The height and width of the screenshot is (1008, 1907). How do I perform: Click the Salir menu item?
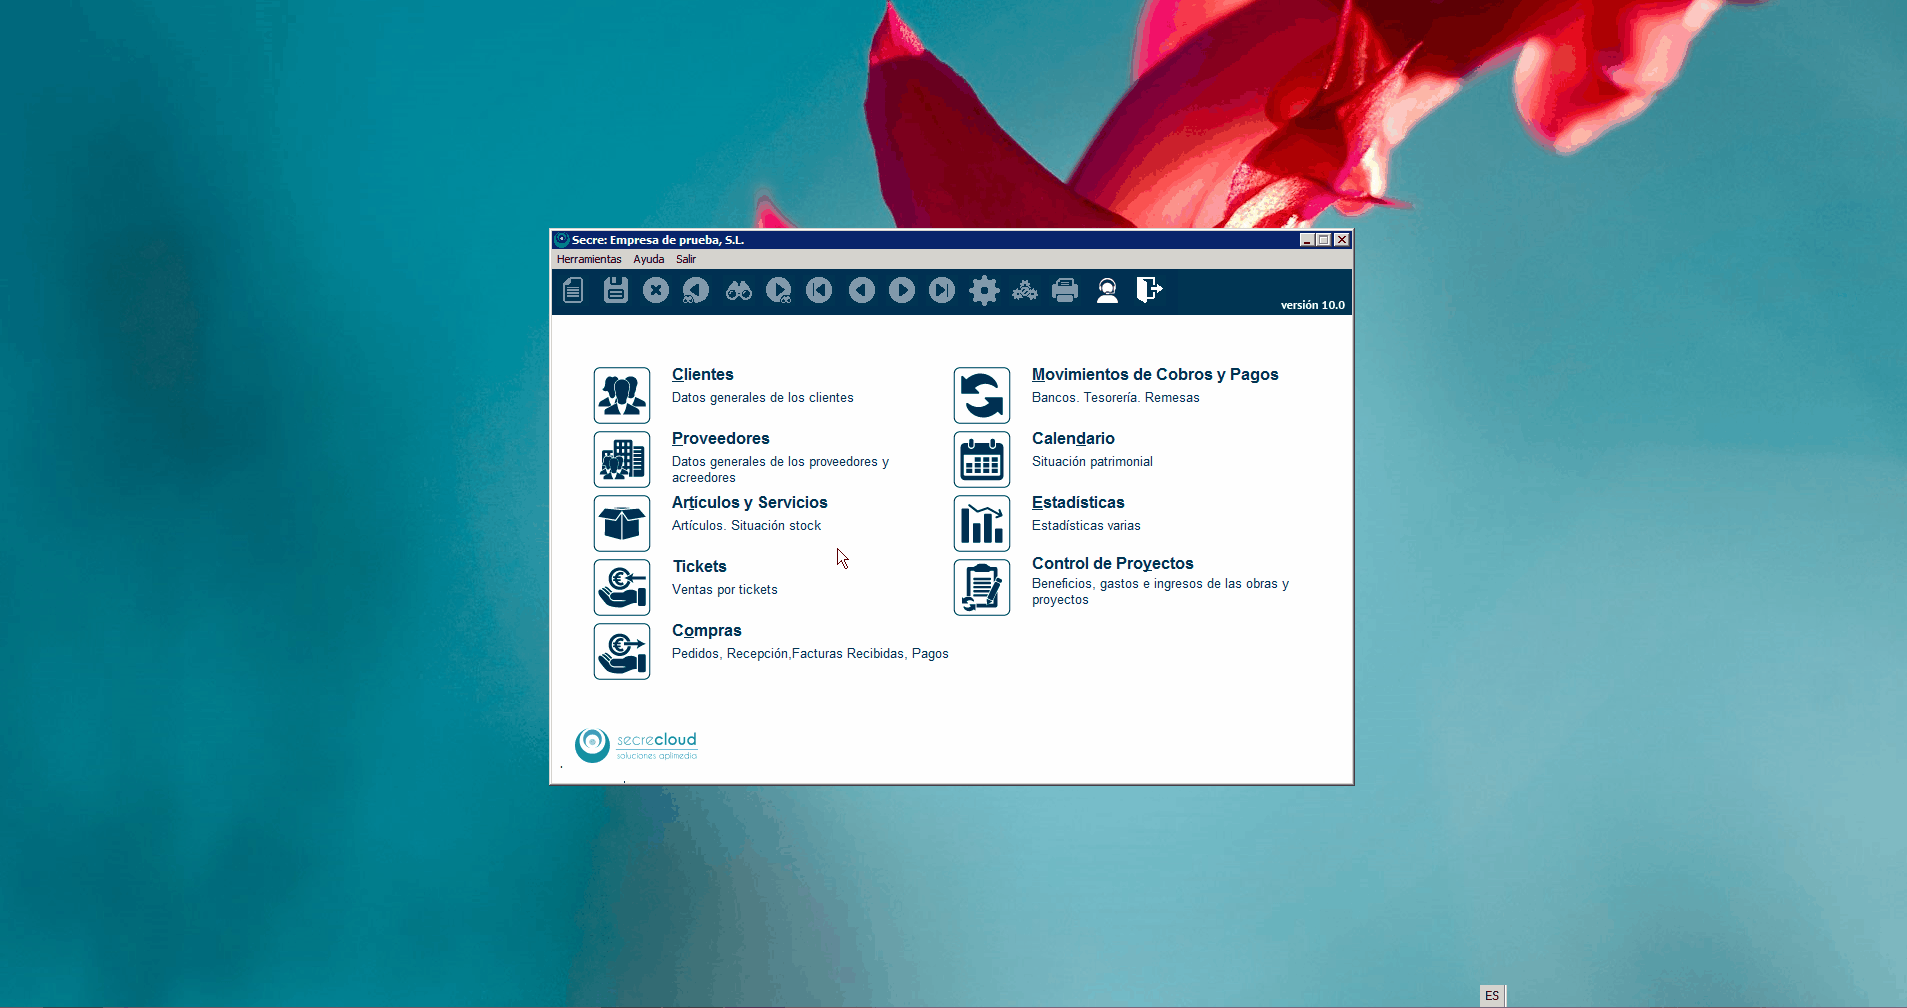coord(685,259)
